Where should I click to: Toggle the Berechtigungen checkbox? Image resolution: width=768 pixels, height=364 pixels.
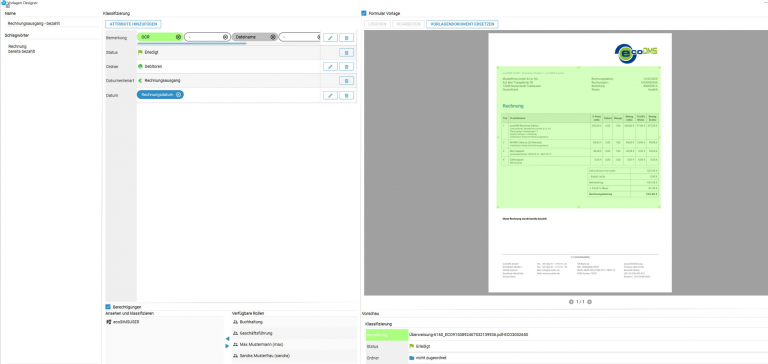tap(108, 307)
